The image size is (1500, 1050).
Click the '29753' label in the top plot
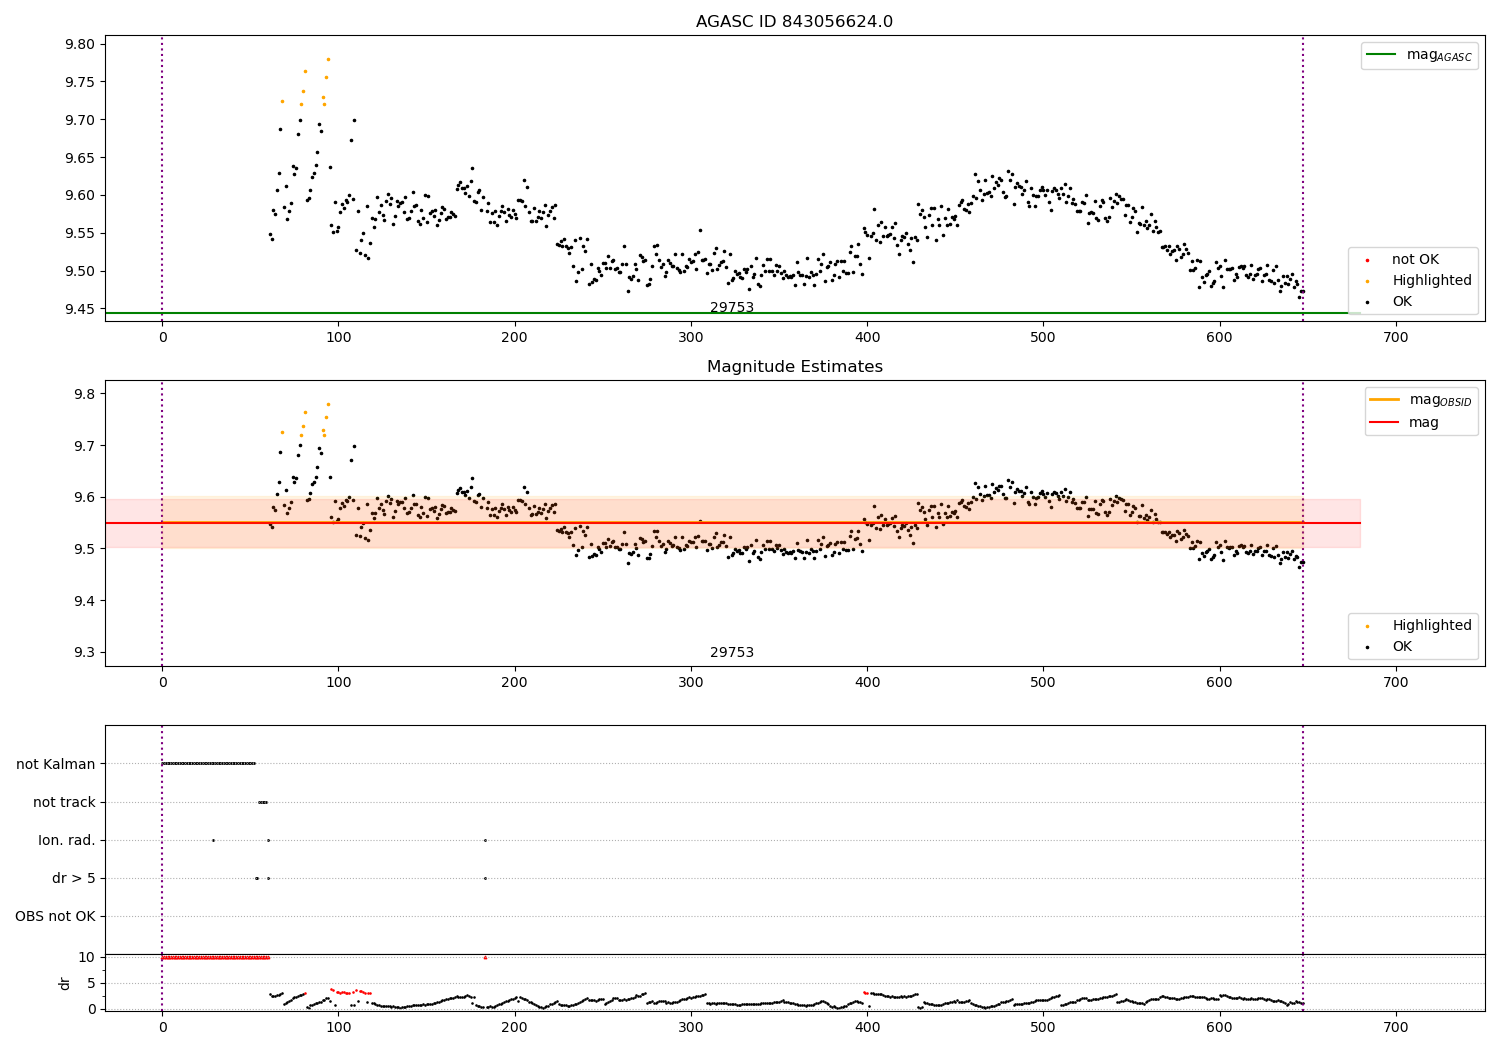(732, 308)
